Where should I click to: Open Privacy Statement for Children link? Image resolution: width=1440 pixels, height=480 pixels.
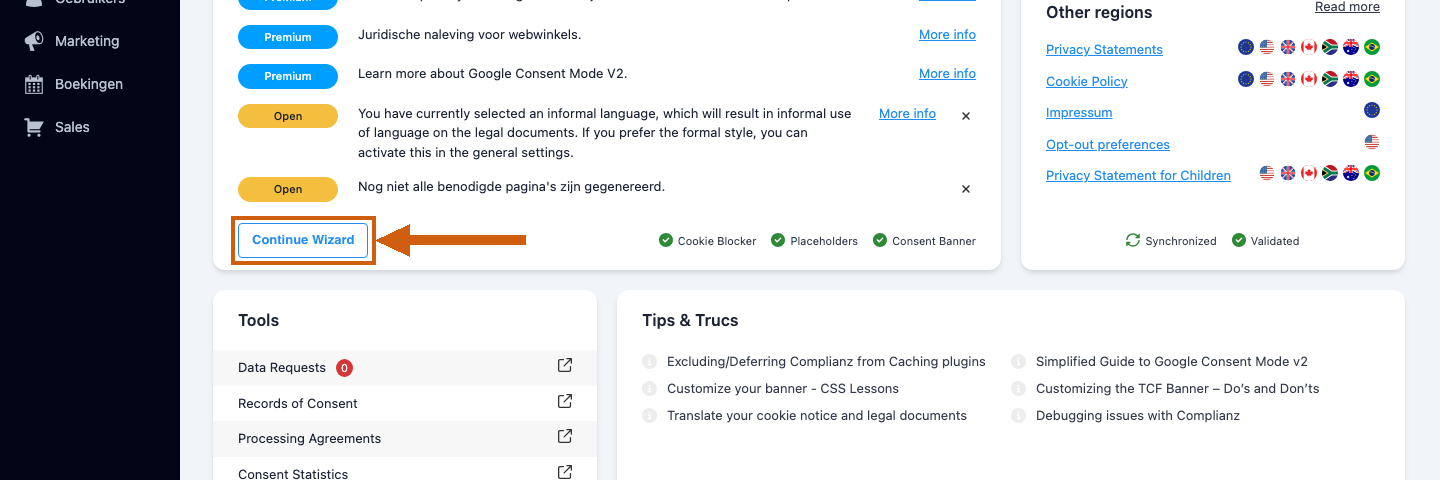coord(1138,175)
